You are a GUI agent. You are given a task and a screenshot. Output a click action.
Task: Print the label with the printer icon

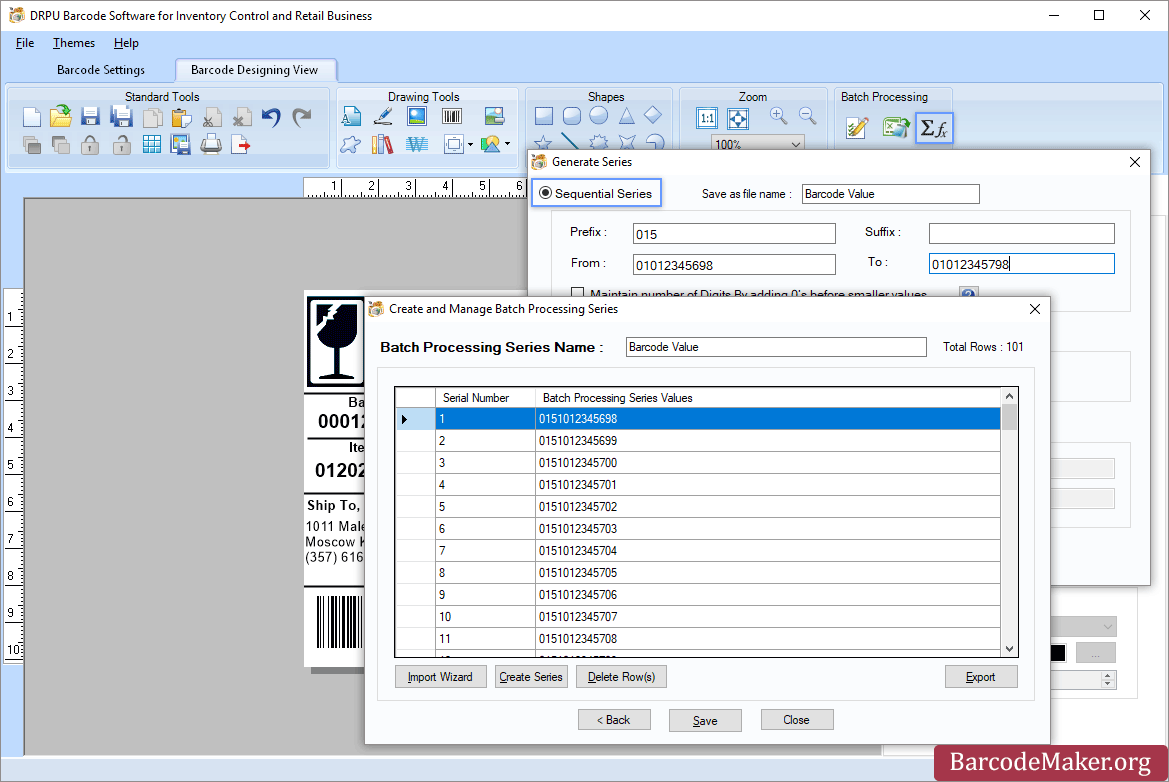pos(211,144)
